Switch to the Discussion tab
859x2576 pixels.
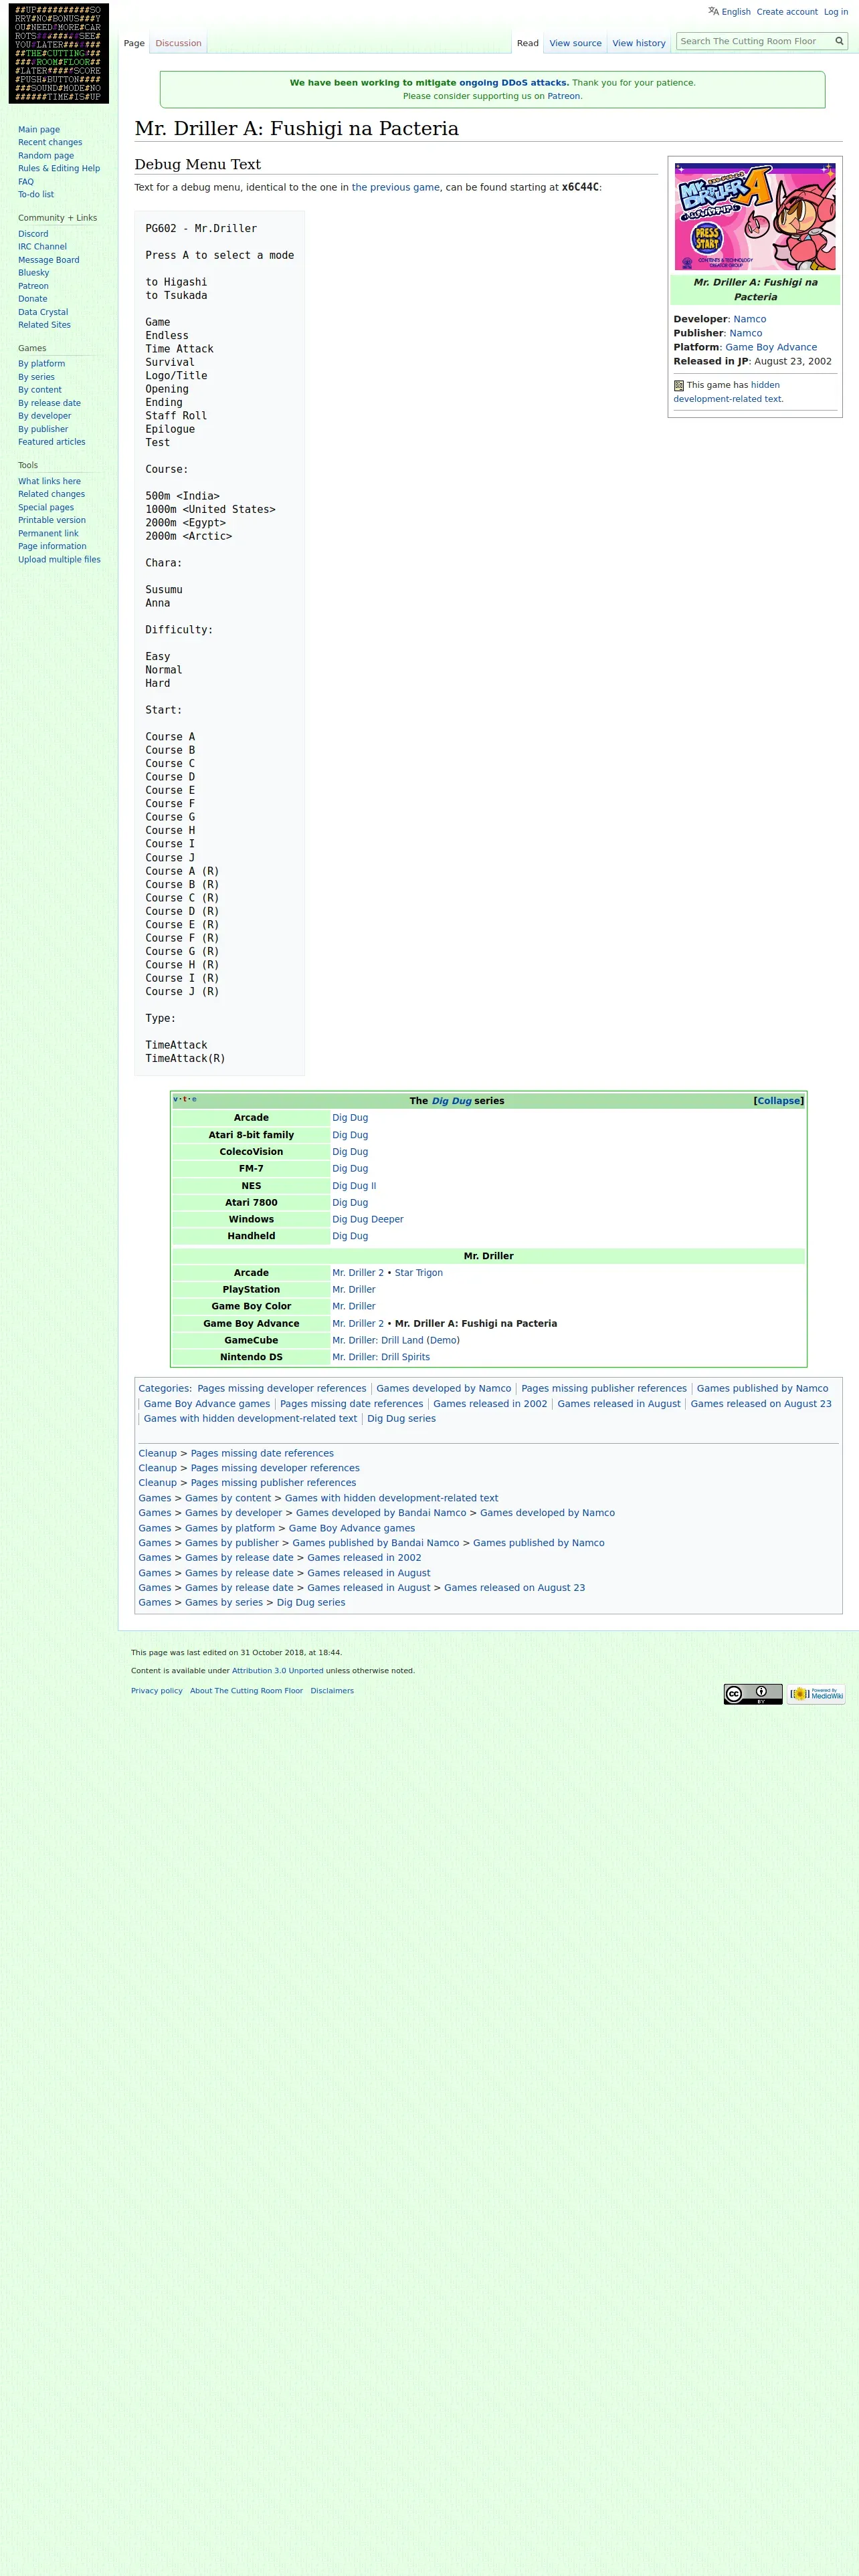pyautogui.click(x=178, y=43)
